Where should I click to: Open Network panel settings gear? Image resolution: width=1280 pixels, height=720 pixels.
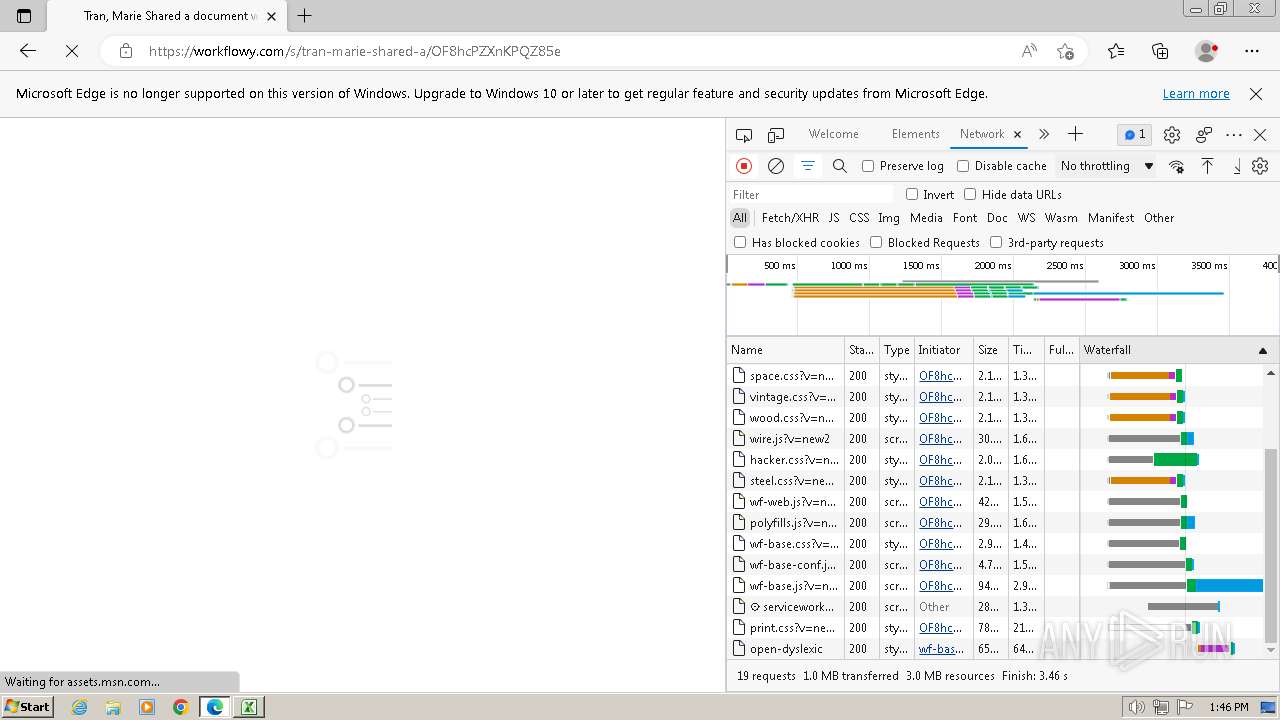(x=1260, y=166)
